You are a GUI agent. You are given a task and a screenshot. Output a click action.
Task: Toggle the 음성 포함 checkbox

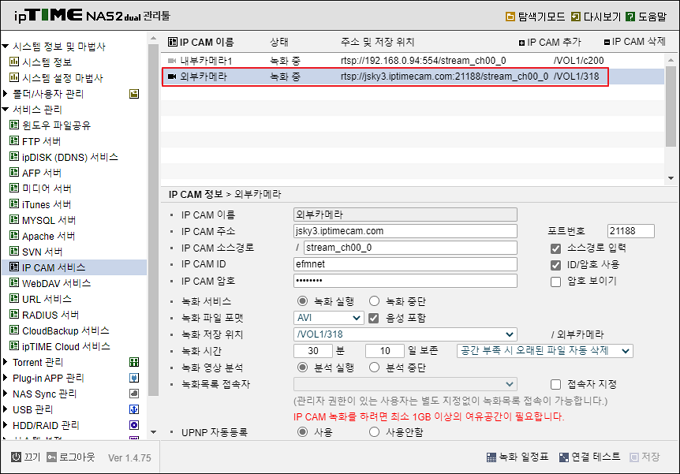click(373, 318)
